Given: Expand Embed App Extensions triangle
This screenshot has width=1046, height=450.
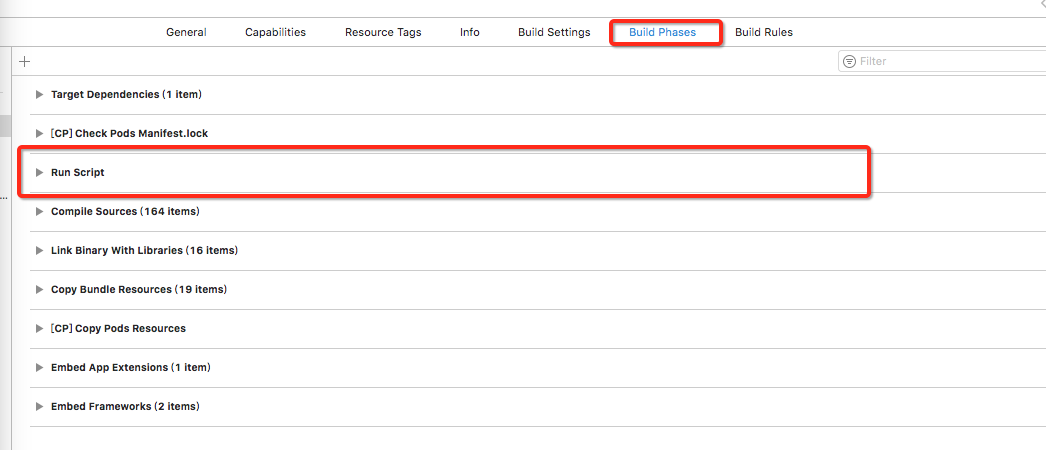Looking at the screenshot, I should [x=39, y=367].
